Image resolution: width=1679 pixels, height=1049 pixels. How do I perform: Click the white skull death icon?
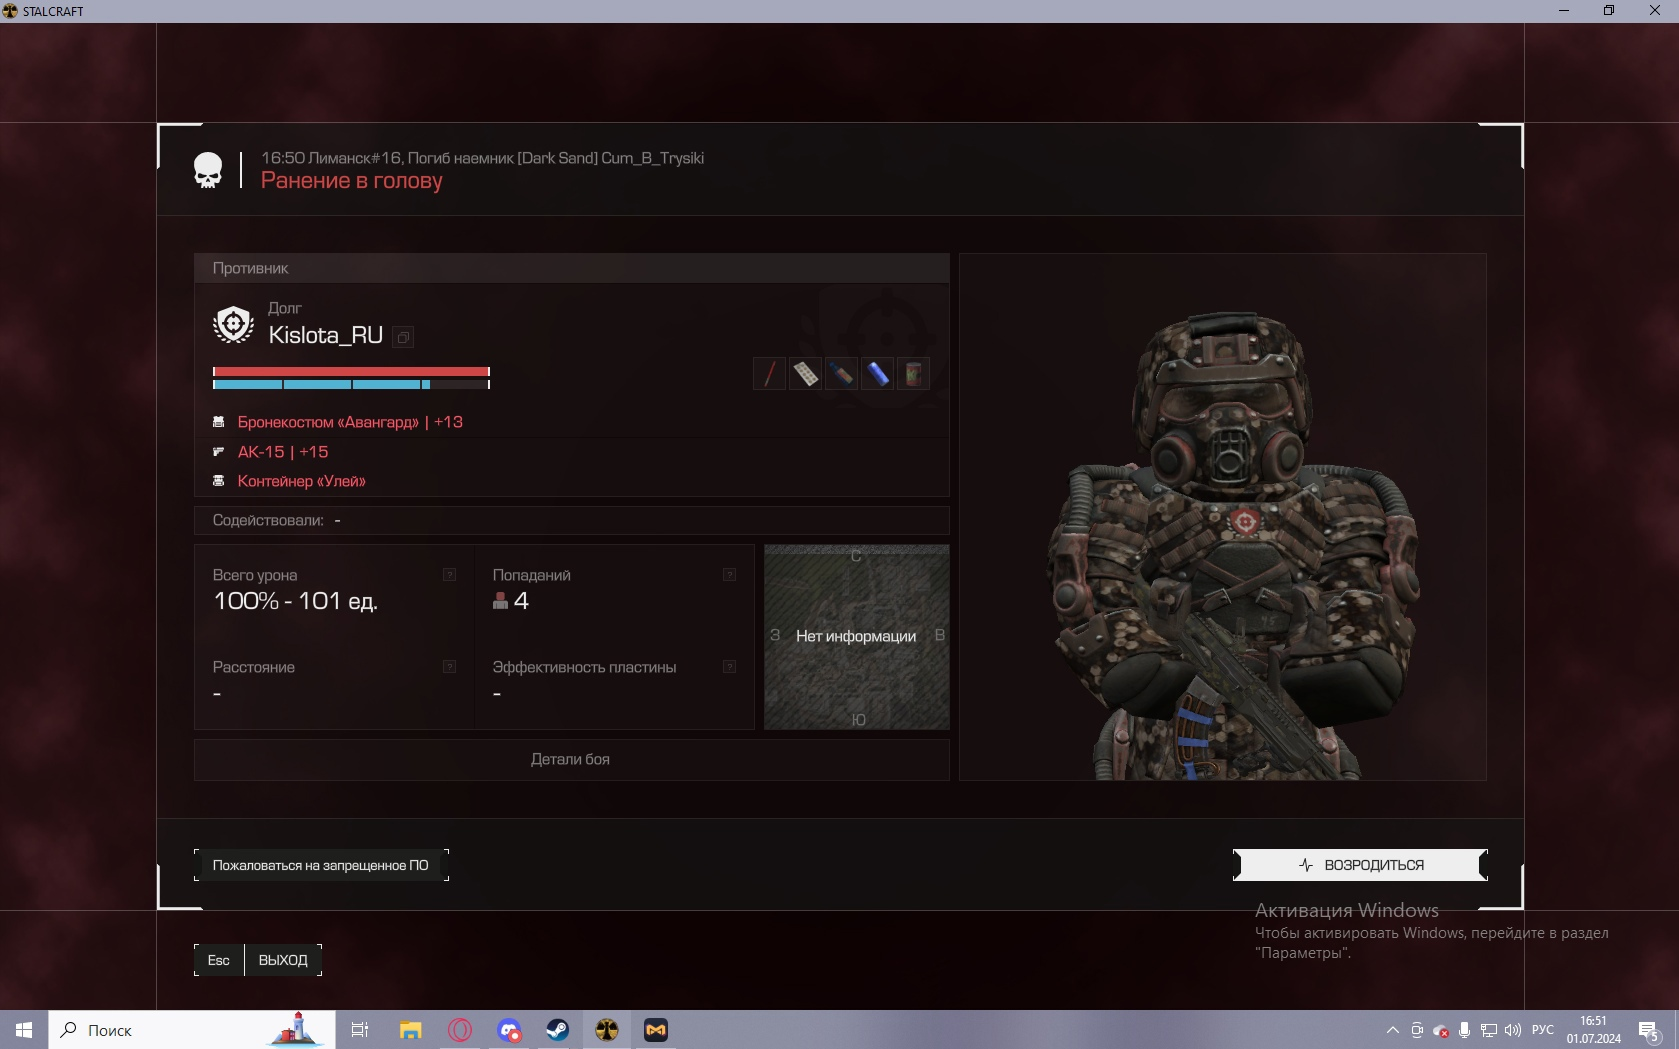208,170
